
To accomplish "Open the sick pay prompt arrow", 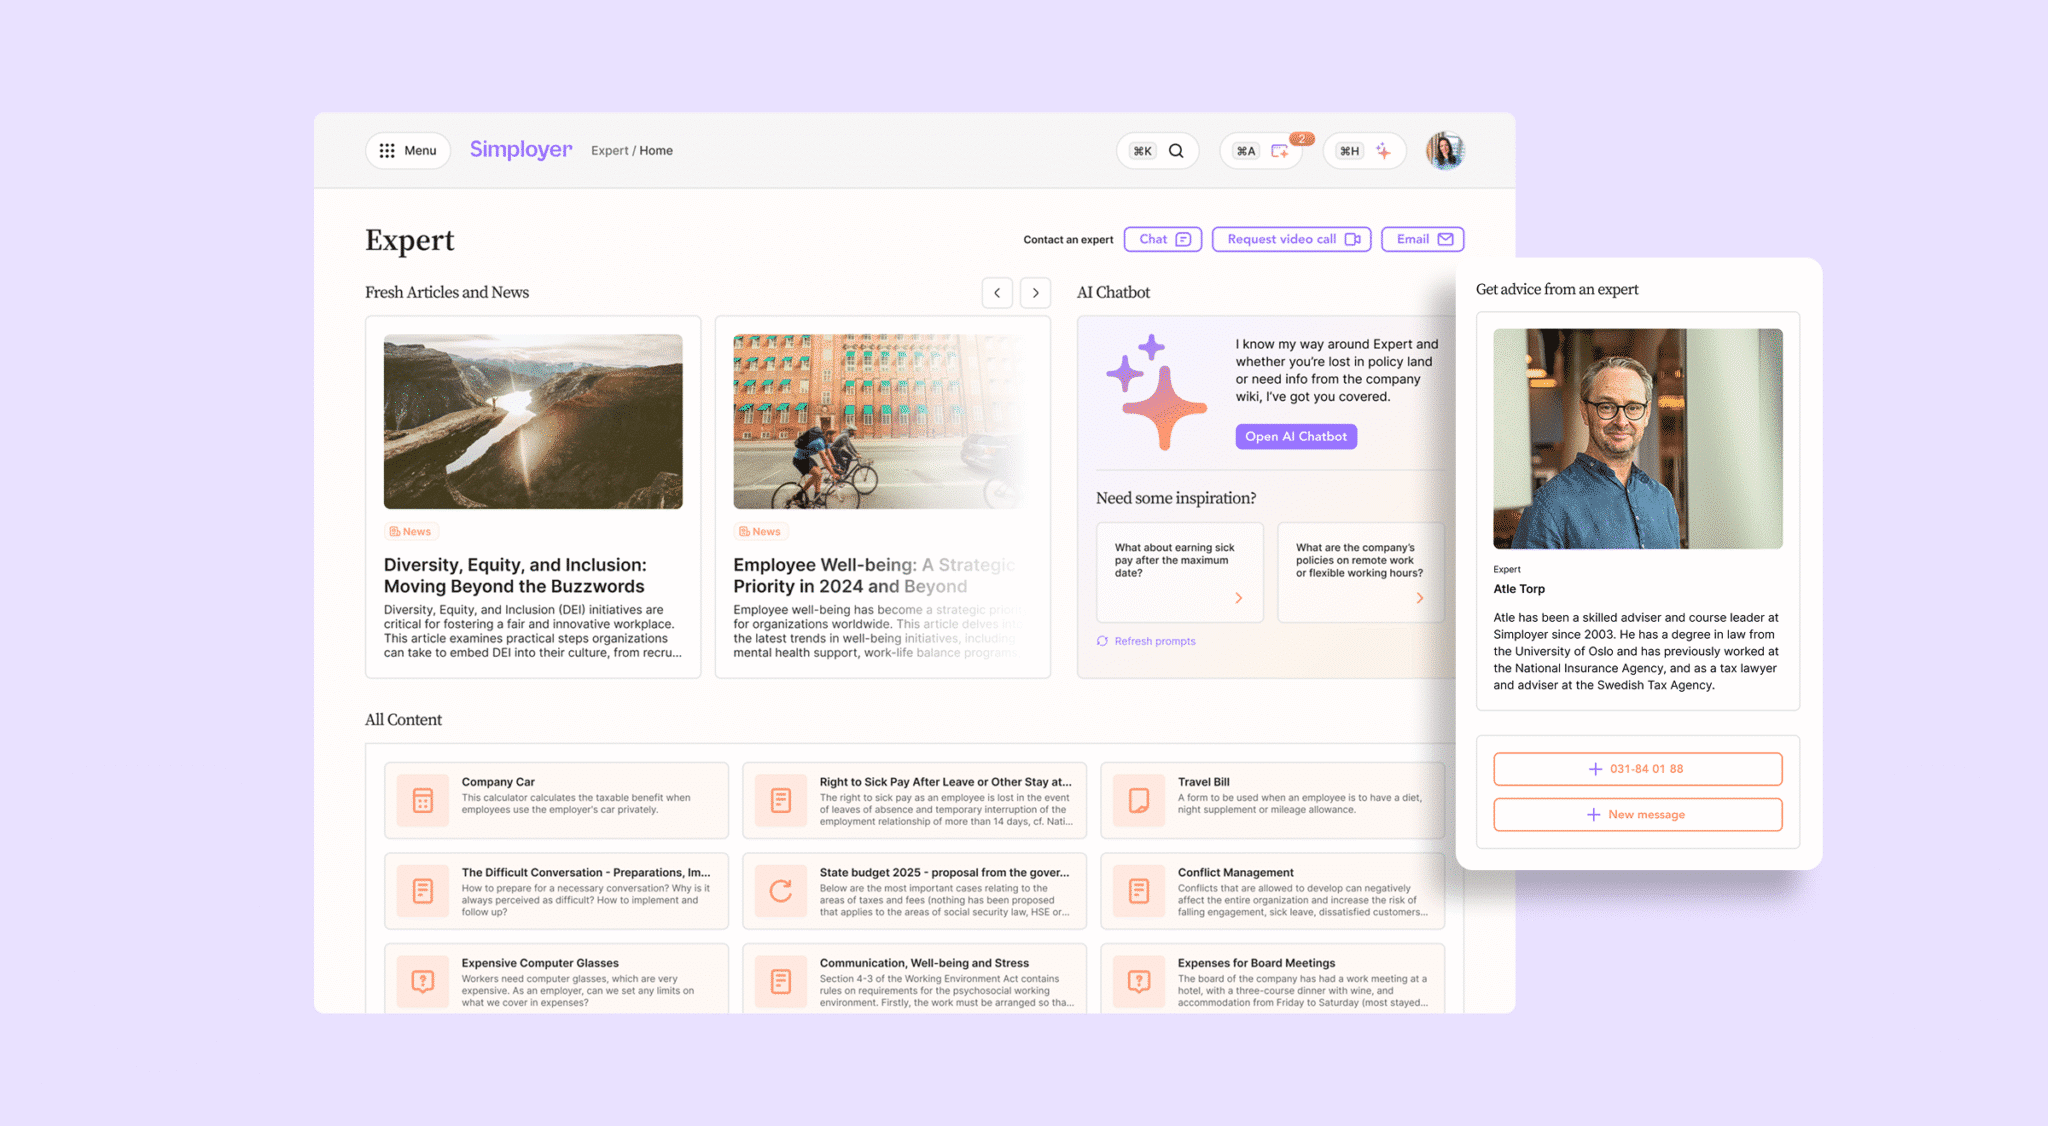I will (1238, 598).
